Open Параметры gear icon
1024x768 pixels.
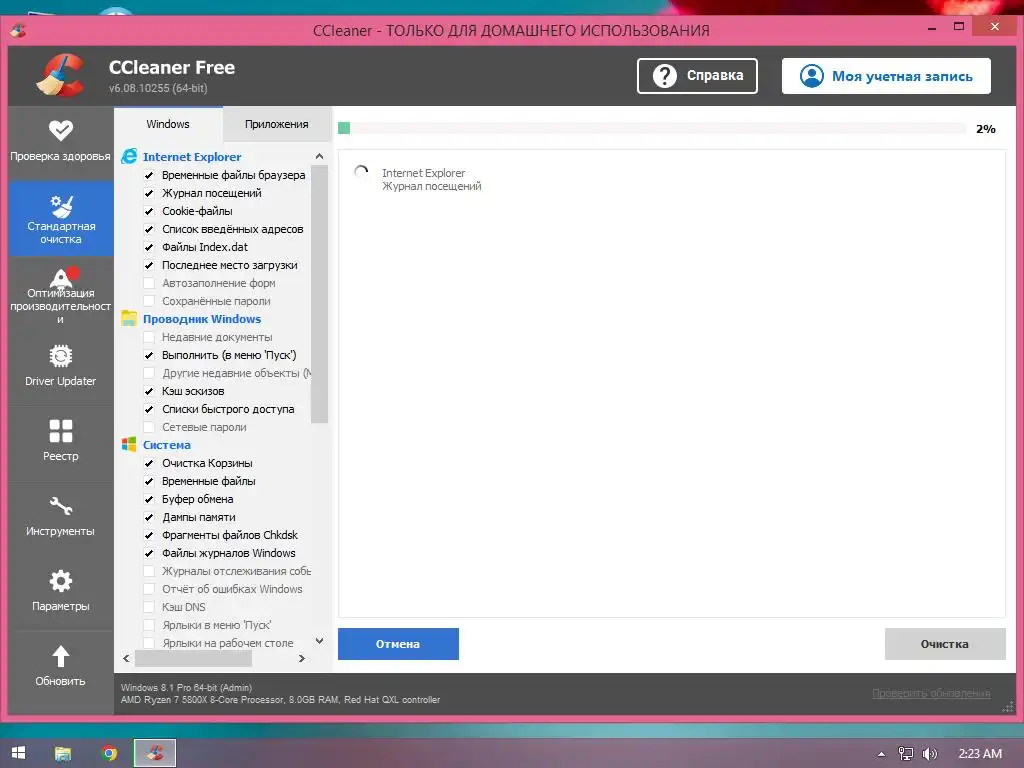(x=61, y=581)
